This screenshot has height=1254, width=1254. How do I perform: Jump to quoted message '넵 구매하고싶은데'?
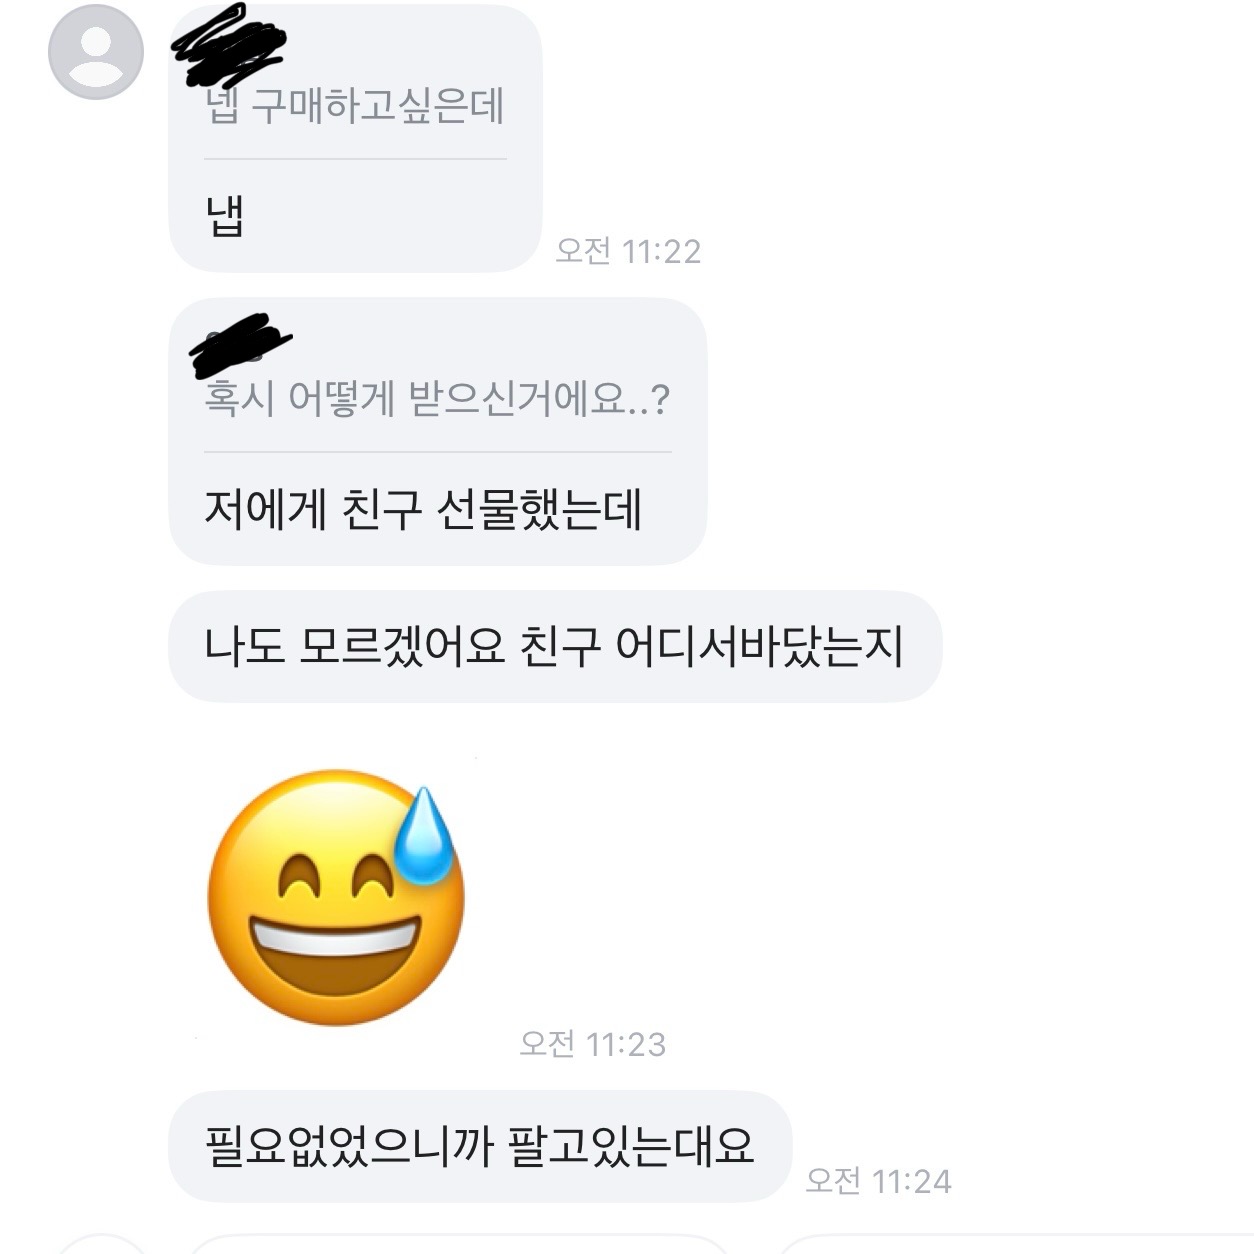(x=355, y=105)
